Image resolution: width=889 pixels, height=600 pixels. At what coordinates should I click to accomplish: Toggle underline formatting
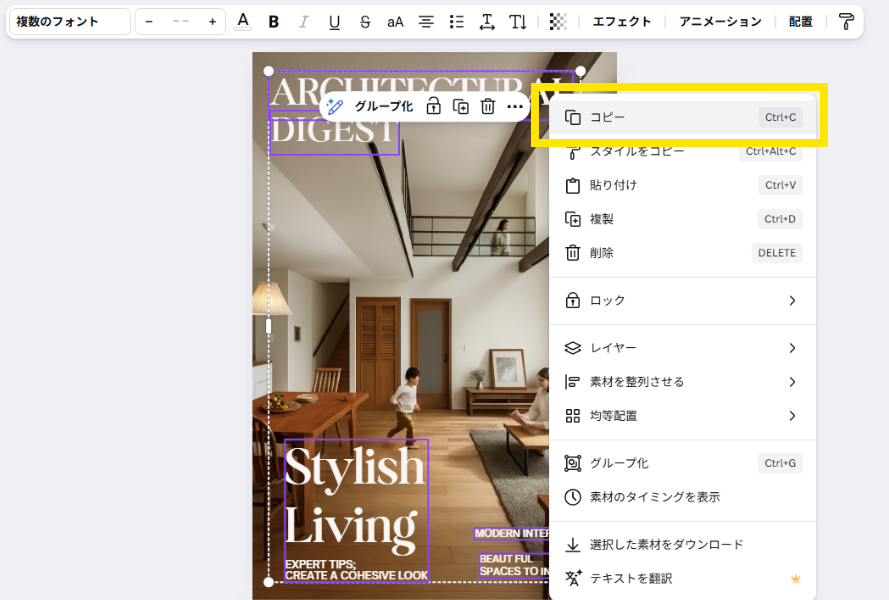[334, 22]
